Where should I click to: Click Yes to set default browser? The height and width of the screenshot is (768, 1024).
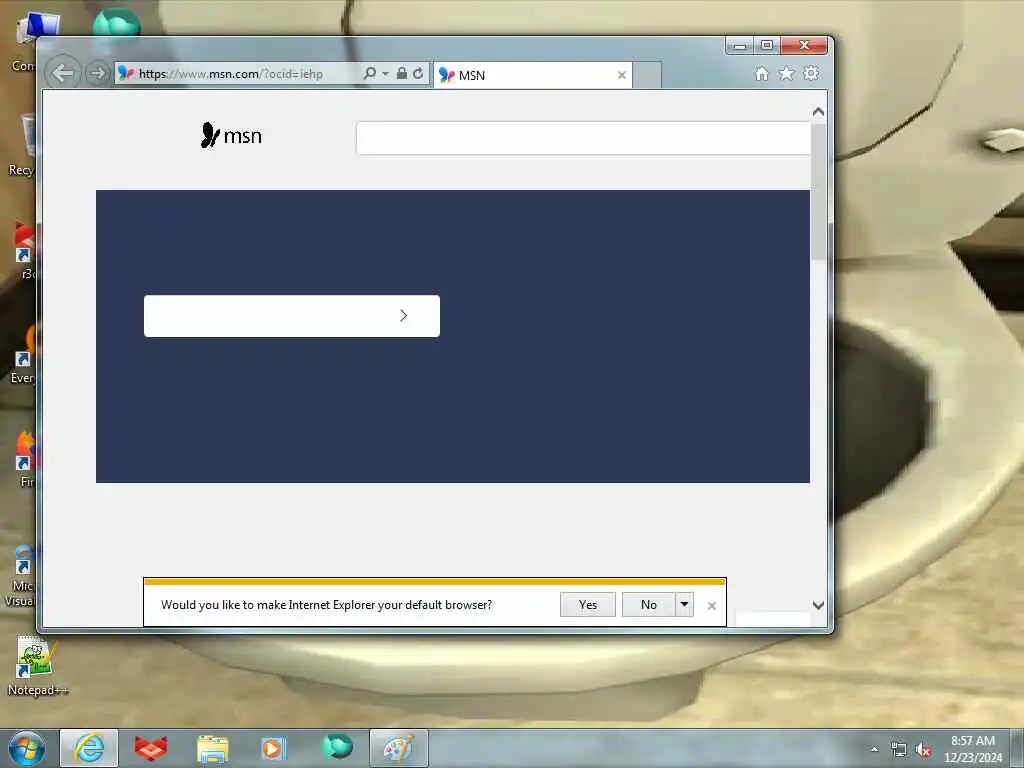tap(588, 605)
